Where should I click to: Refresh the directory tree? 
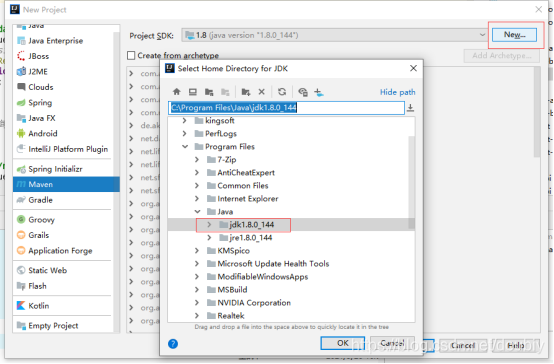(x=282, y=92)
